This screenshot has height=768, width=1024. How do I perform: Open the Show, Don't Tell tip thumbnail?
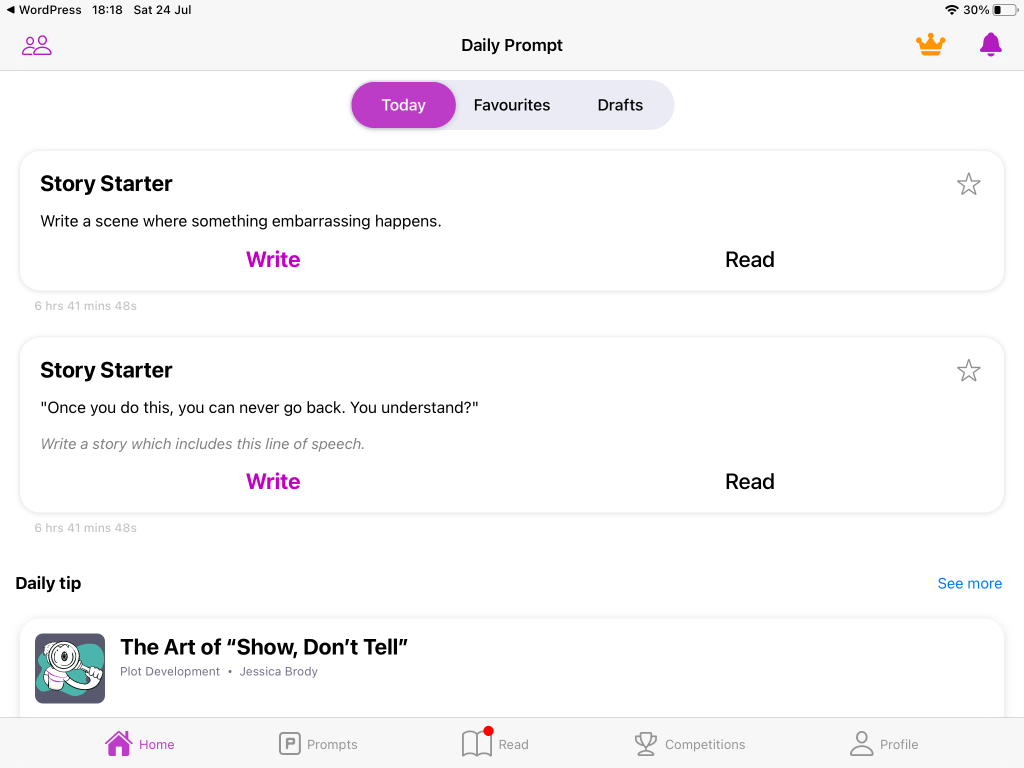pos(70,668)
